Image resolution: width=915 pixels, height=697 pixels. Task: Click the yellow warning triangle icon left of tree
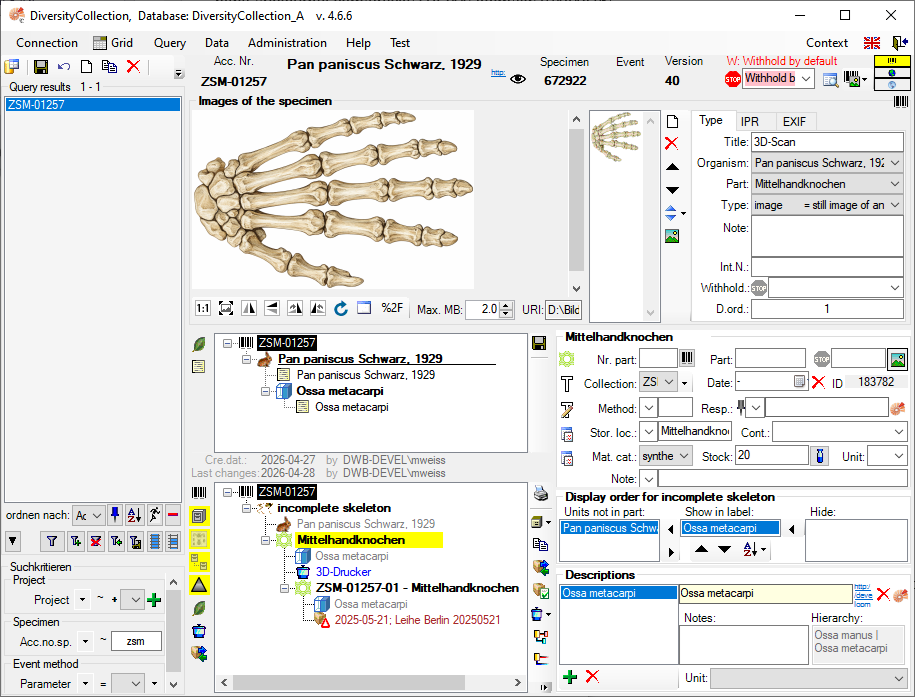coord(199,584)
